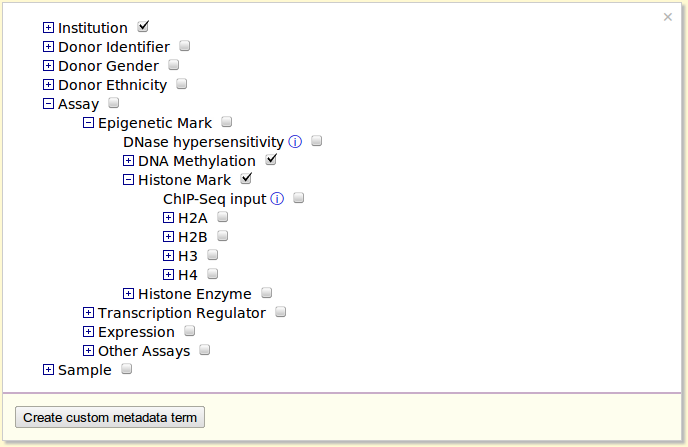Click the Expression tree label

(136, 332)
